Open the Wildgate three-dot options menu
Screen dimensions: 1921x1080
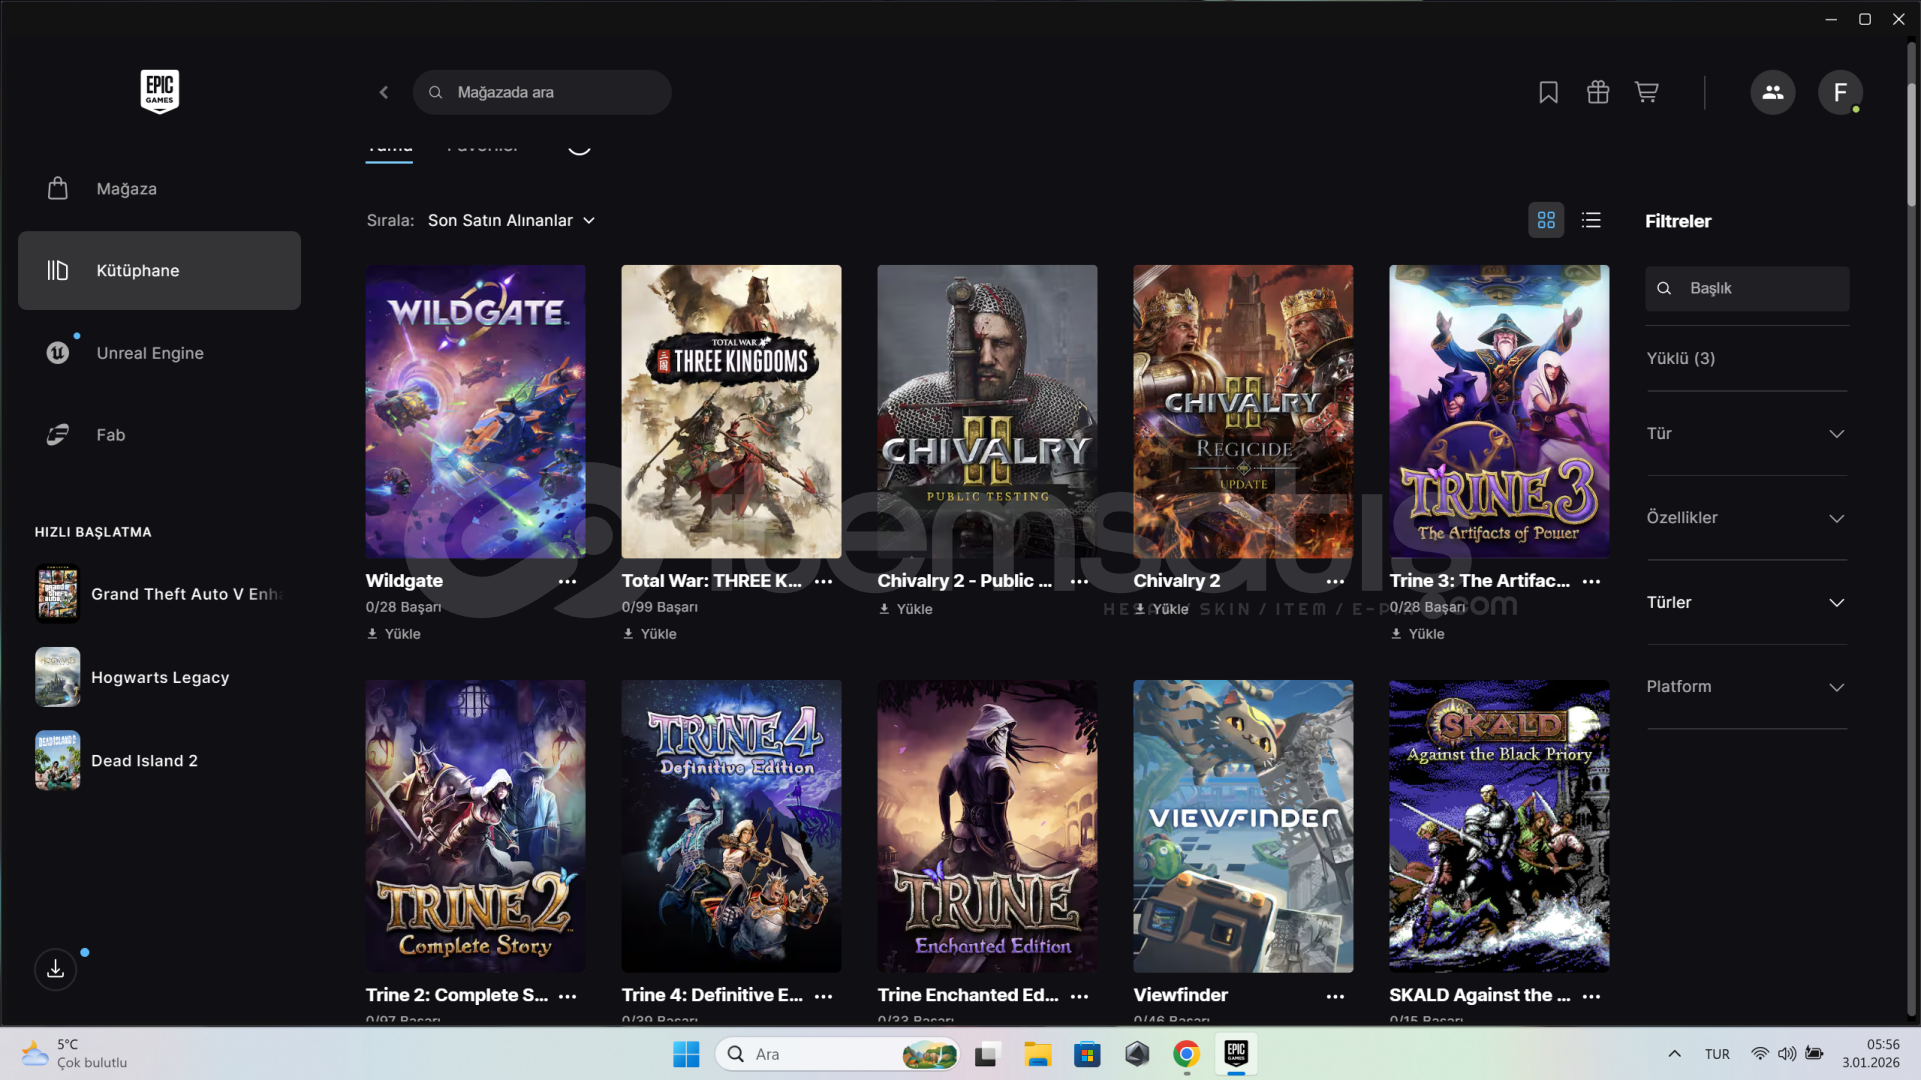567,581
